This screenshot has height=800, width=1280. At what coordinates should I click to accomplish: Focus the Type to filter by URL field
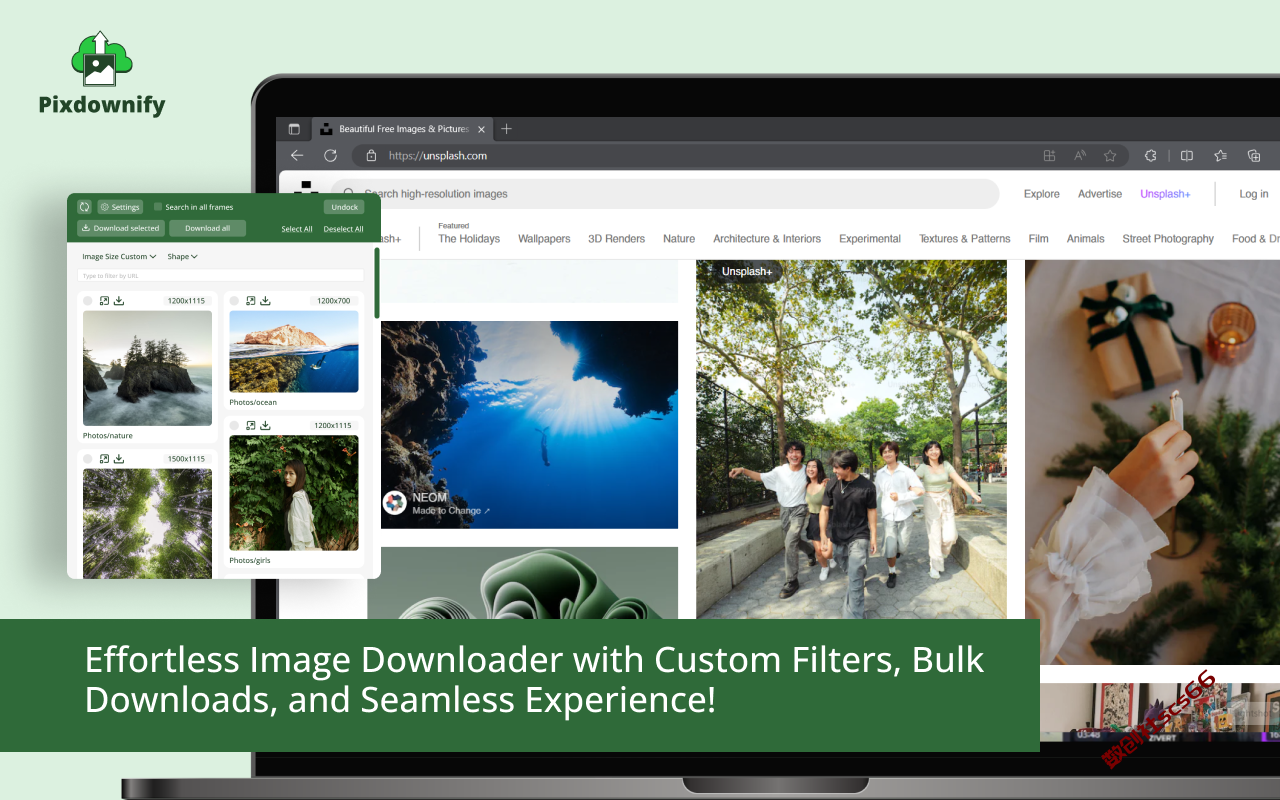click(220, 275)
